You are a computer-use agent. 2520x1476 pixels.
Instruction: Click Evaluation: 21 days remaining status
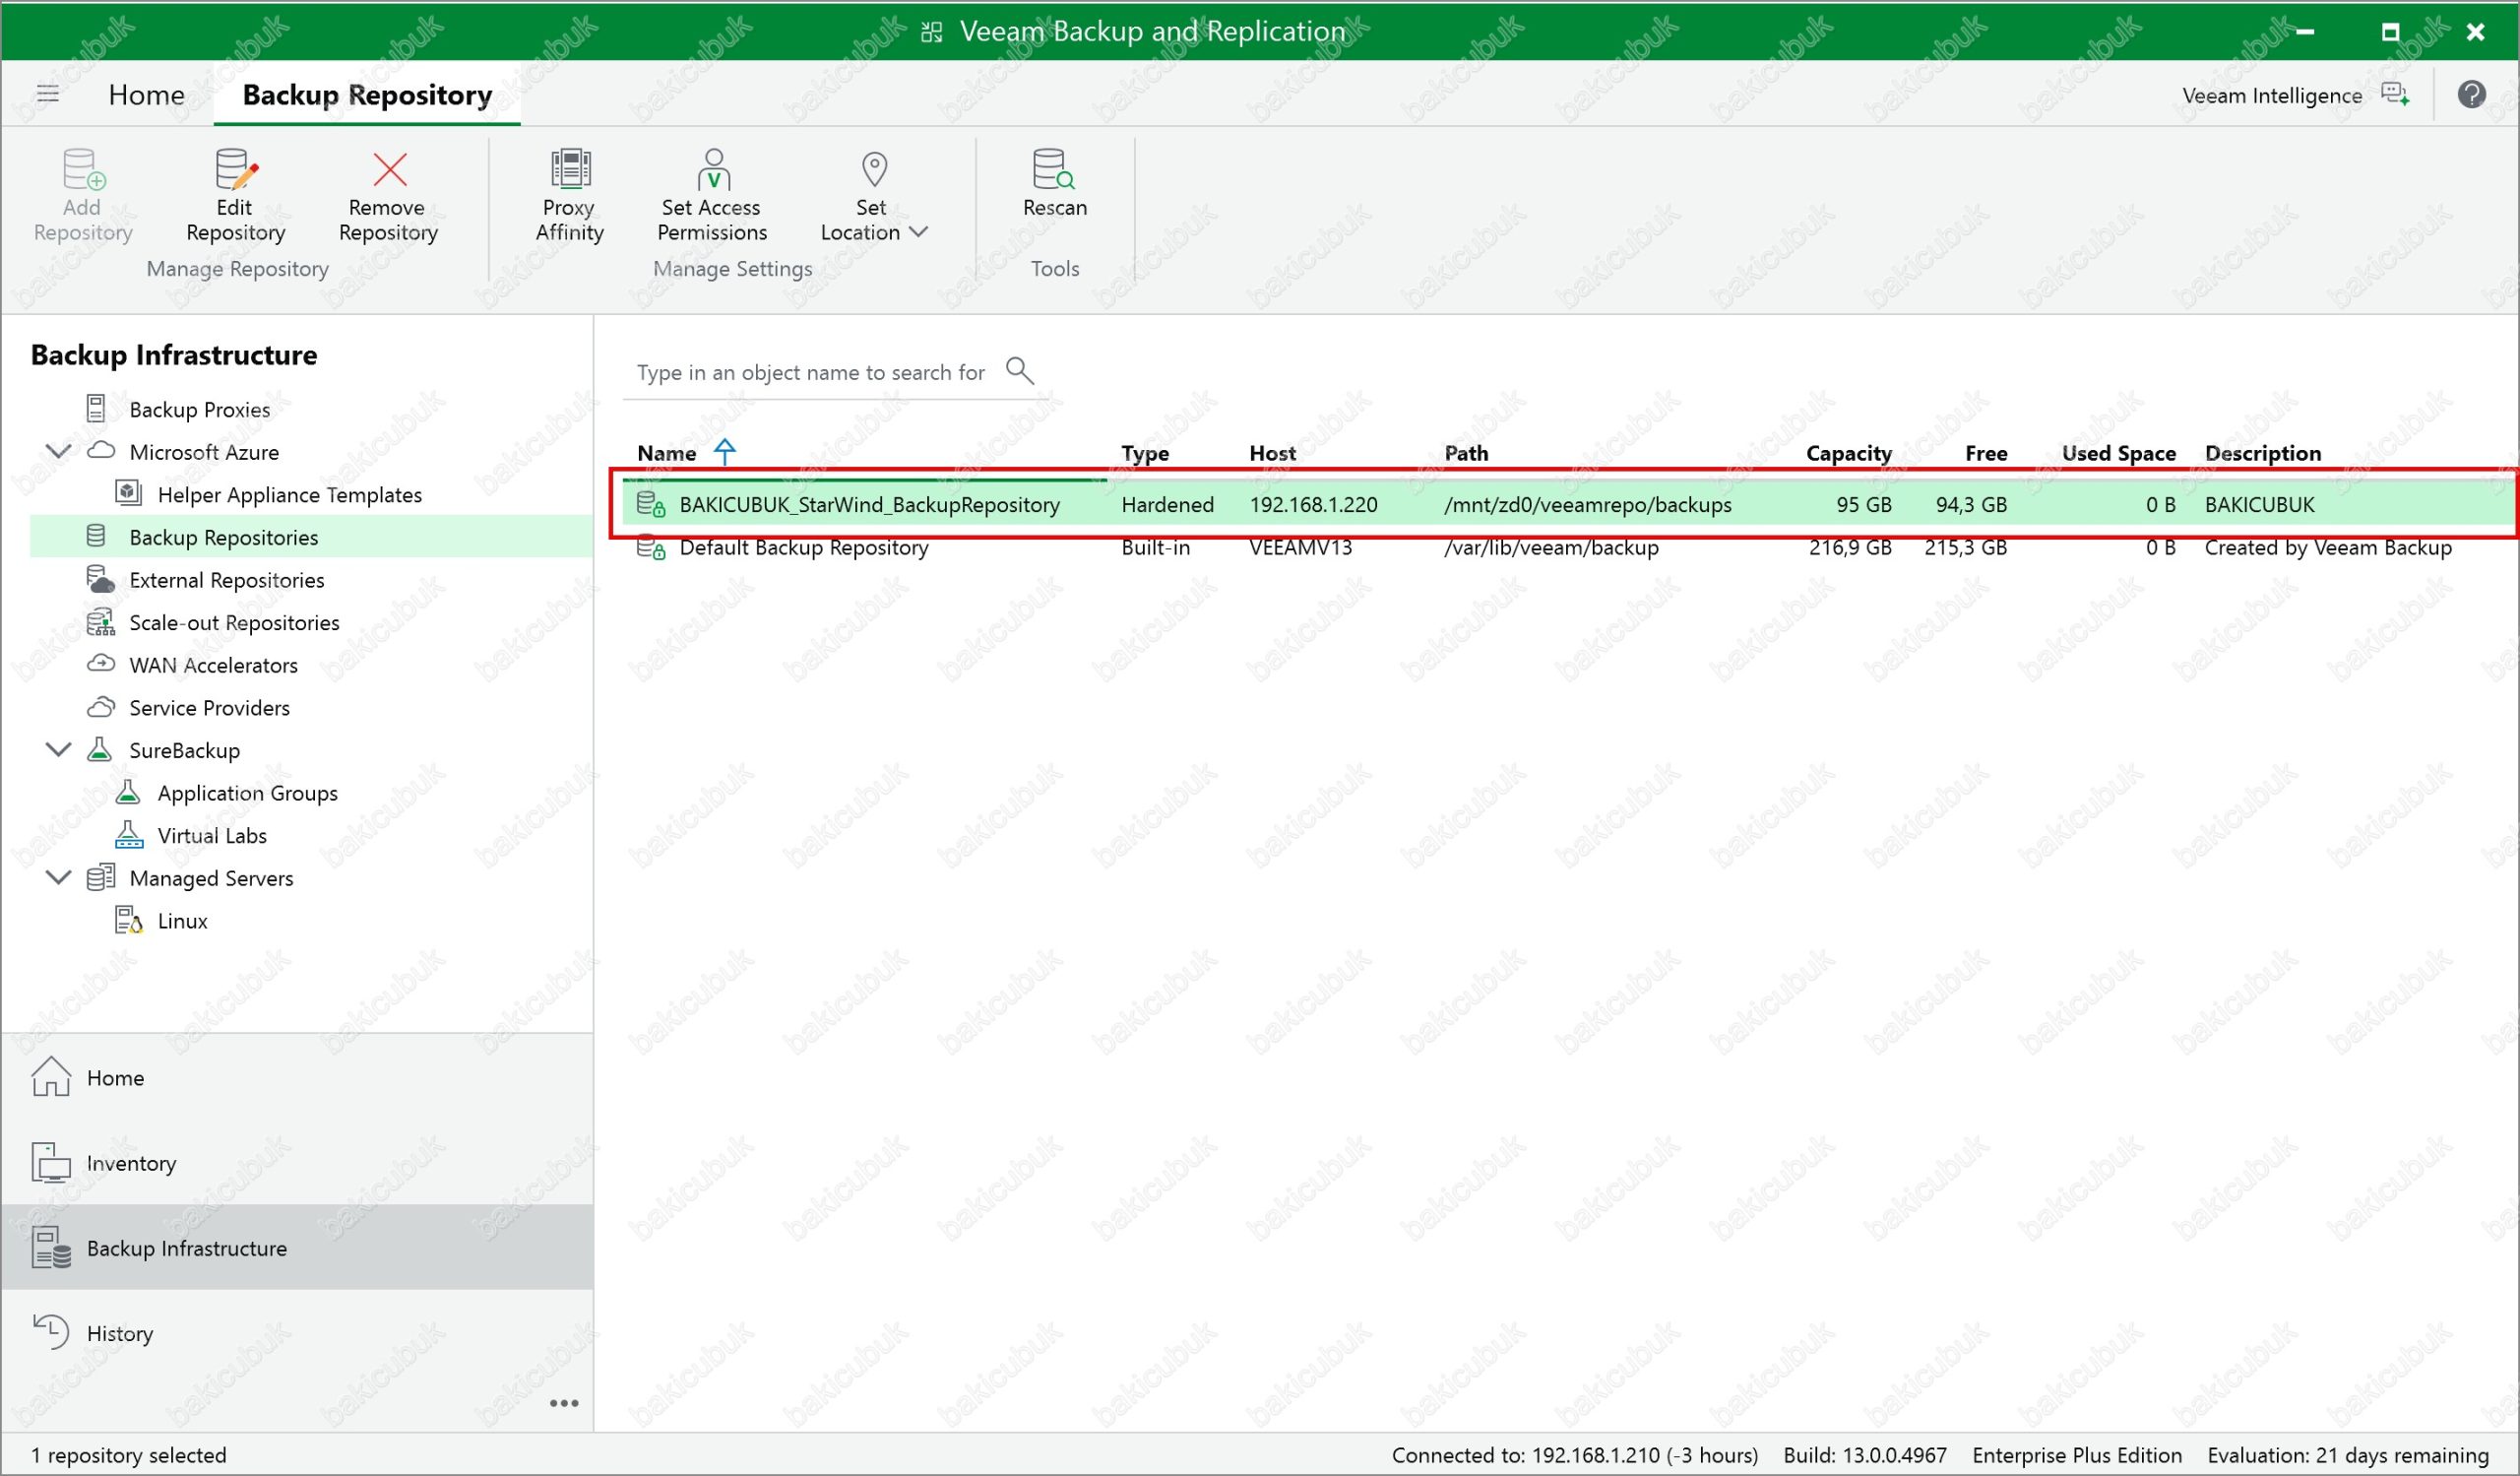click(x=2348, y=1455)
